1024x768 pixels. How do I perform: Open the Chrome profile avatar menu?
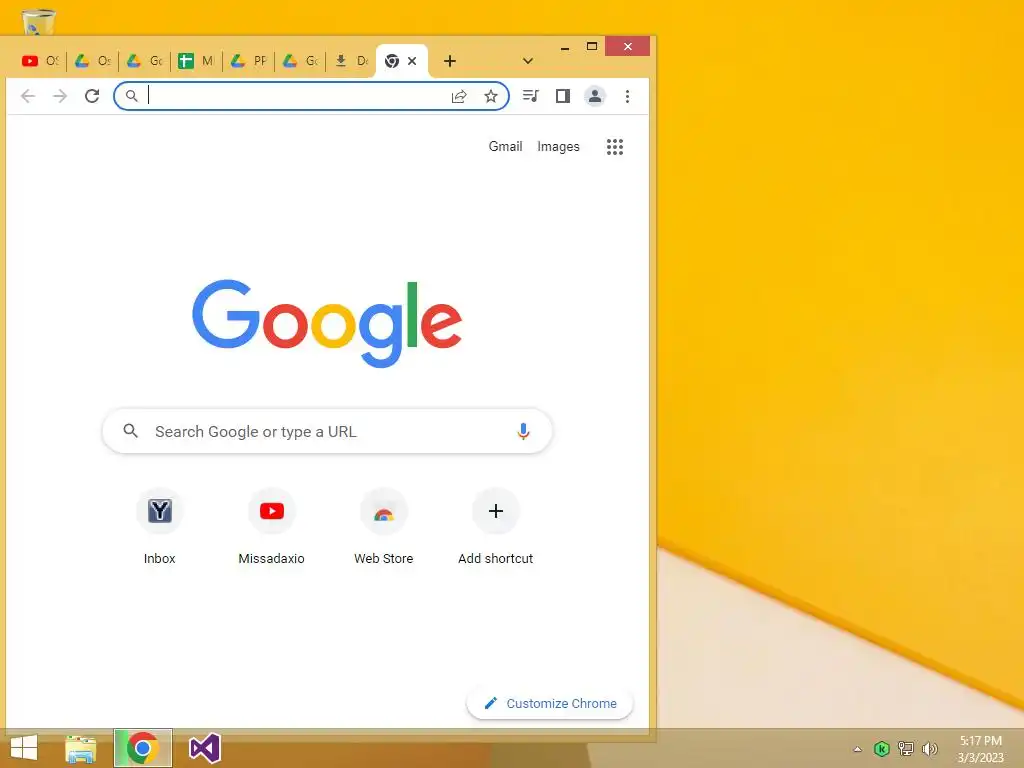[x=595, y=97]
